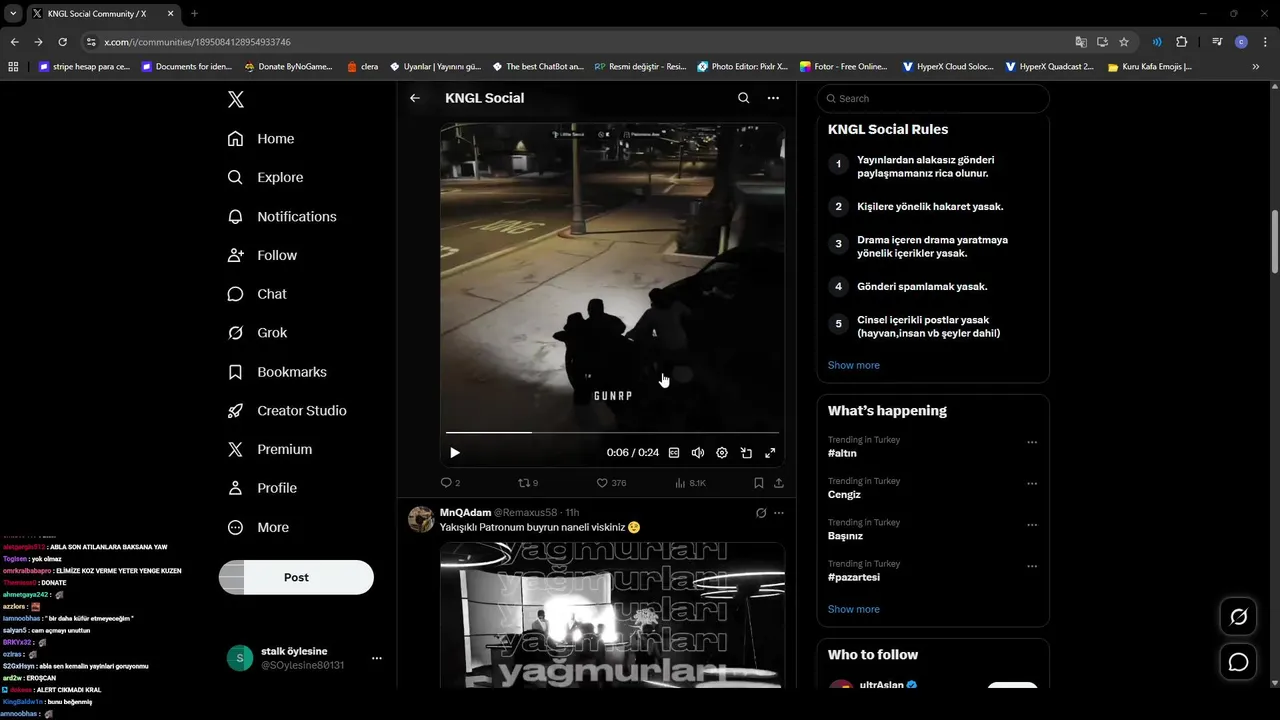Open floating chat messages button
The image size is (1280, 720).
click(1238, 662)
